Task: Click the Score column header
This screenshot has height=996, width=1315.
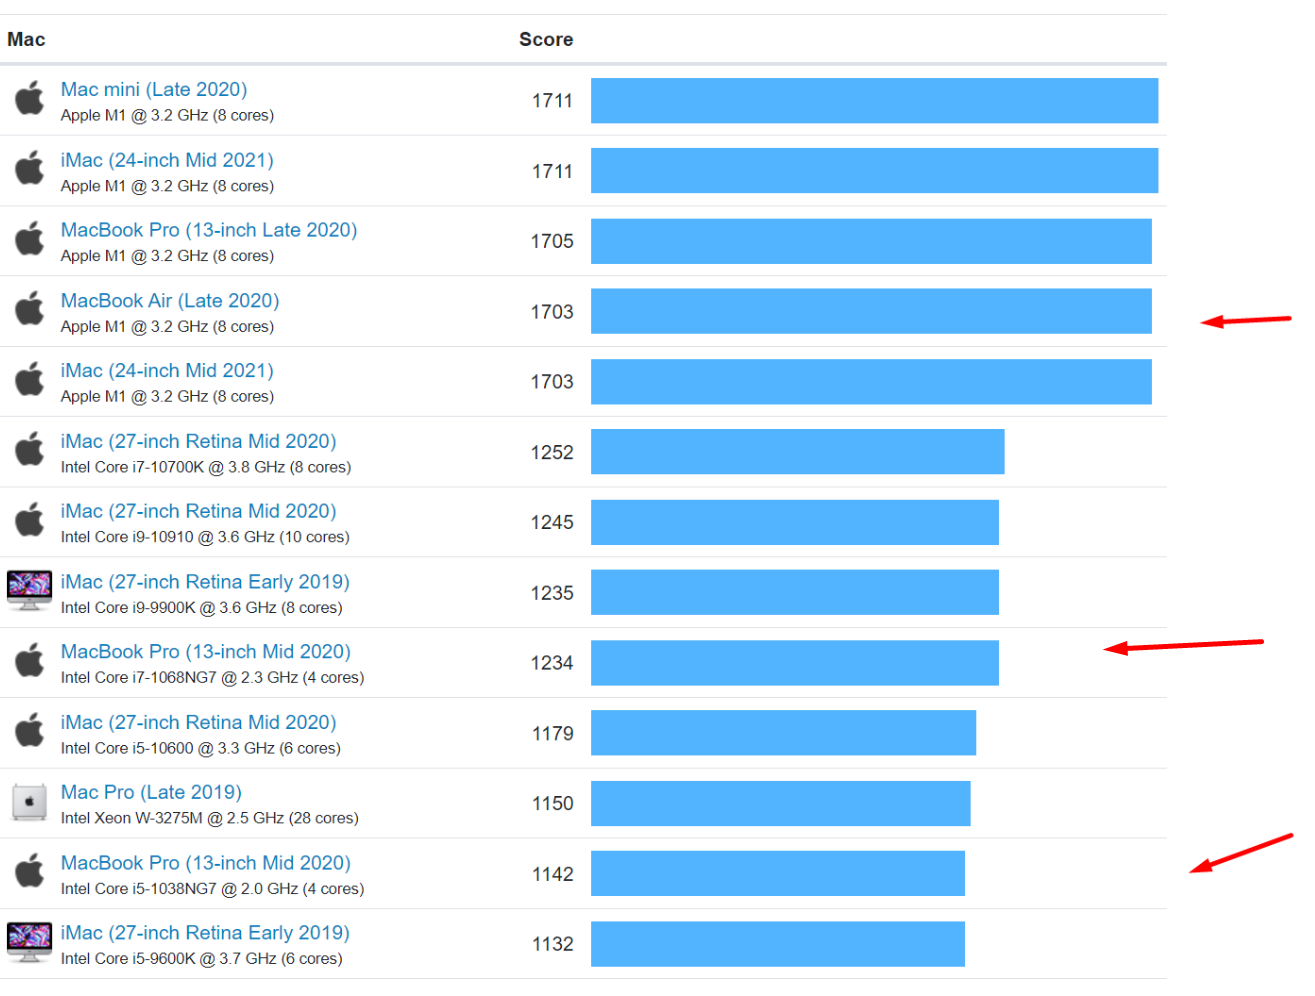Action: click(x=546, y=39)
